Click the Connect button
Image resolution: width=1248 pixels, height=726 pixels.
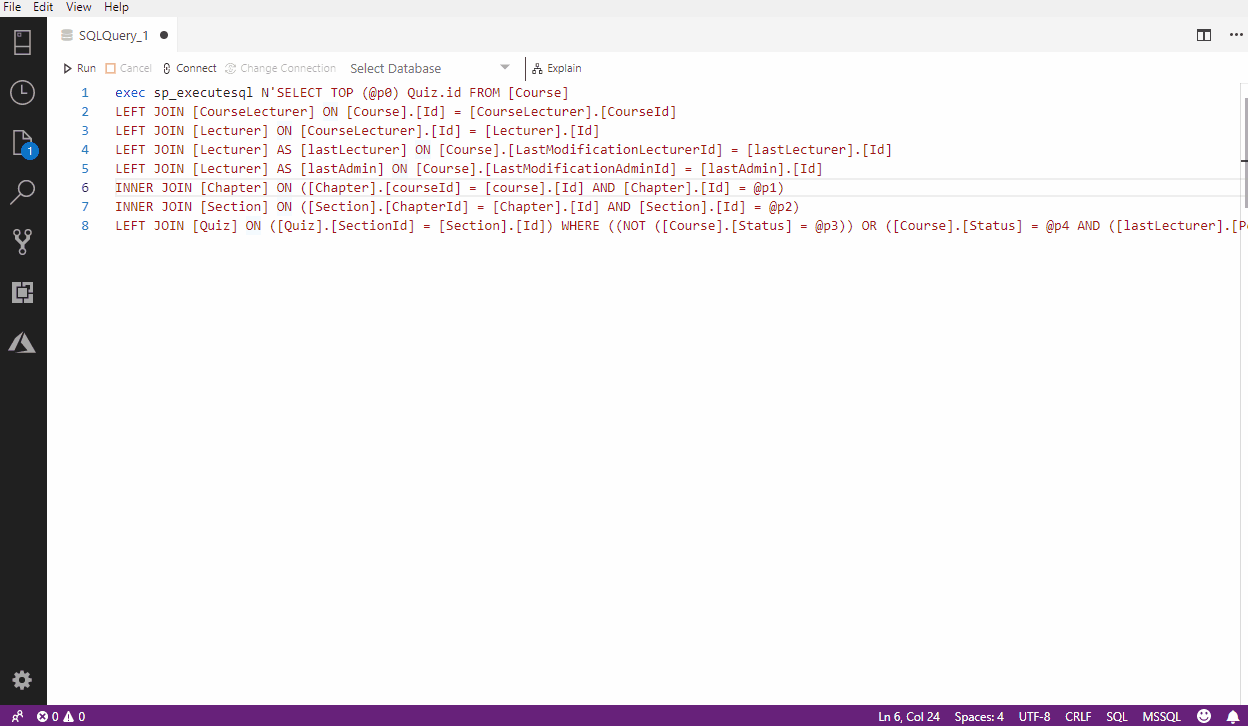tap(189, 68)
